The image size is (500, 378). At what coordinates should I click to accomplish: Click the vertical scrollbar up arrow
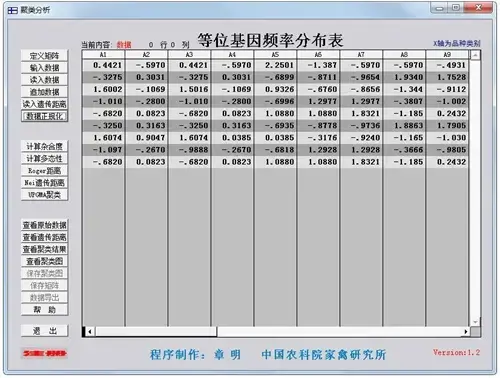click(476, 55)
